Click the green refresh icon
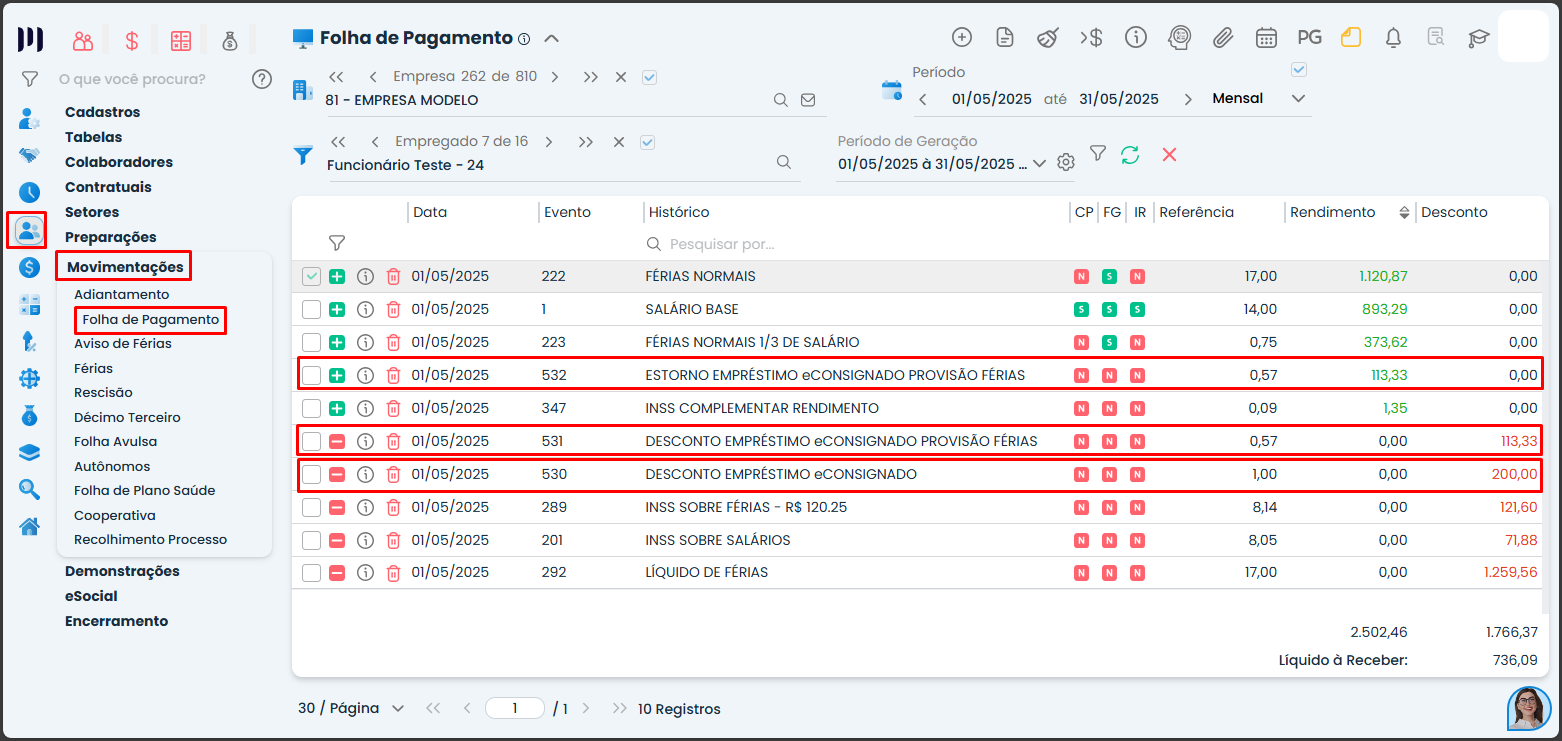The width and height of the screenshot is (1562, 741). 1130,154
